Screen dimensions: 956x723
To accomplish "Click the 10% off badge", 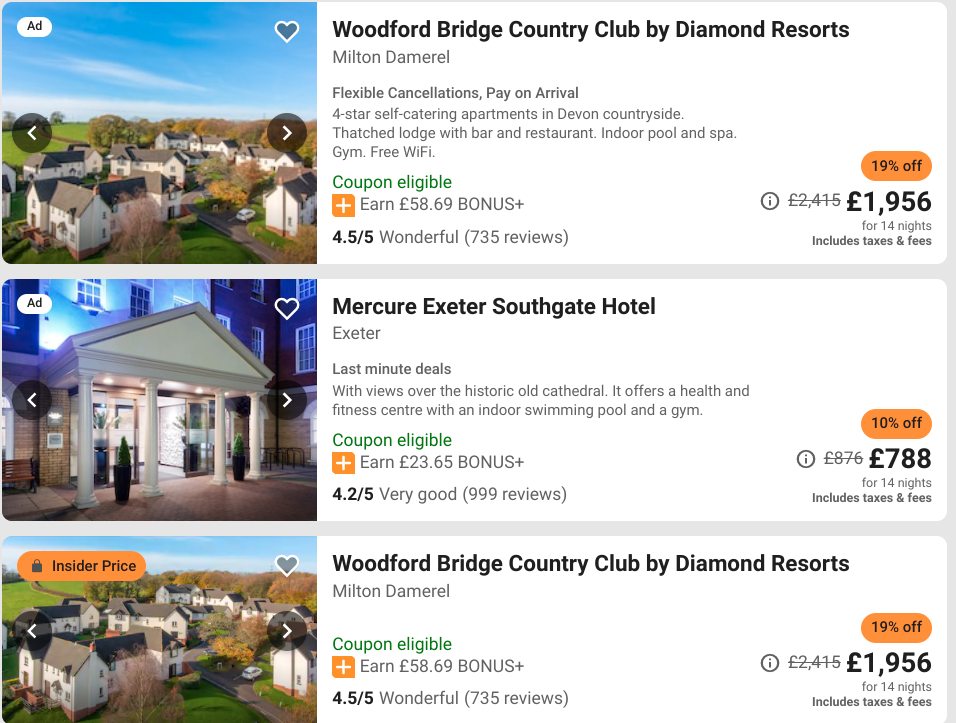I will tap(896, 423).
